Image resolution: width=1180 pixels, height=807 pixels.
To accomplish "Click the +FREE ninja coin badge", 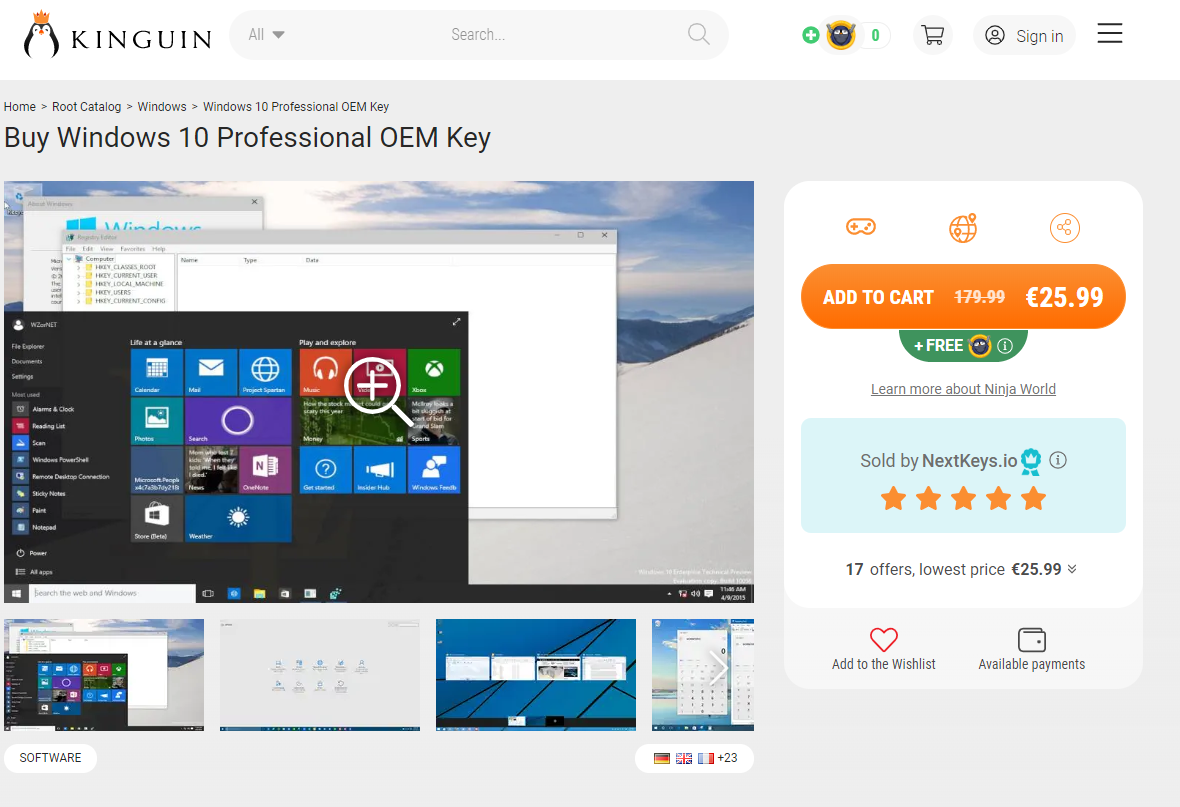I will tap(963, 346).
